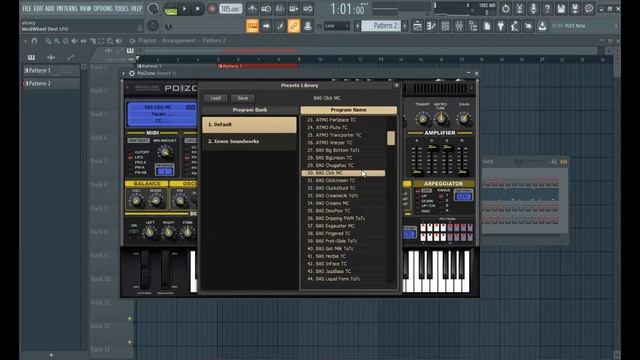Click the plus button next to Pattern 2
640x360 pixels.
(405, 26)
